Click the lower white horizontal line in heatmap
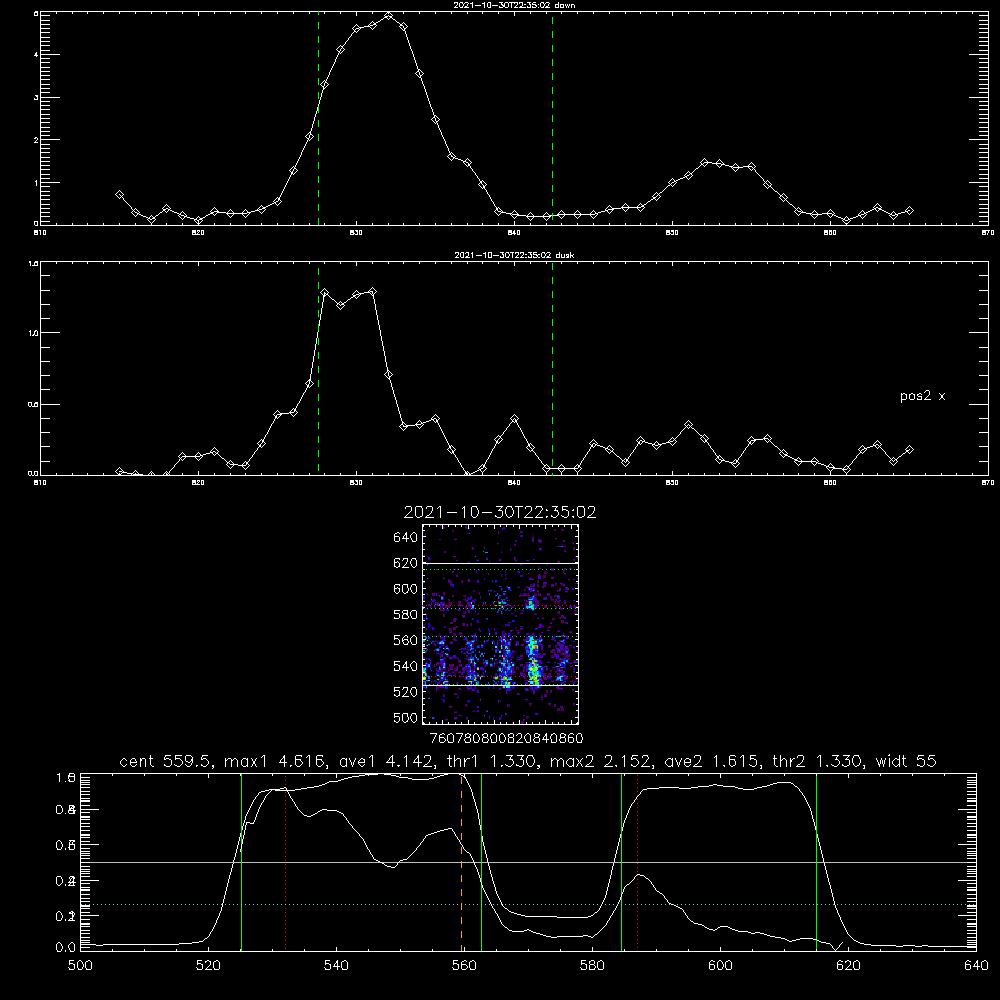This screenshot has width=1000, height=1000. (x=500, y=685)
